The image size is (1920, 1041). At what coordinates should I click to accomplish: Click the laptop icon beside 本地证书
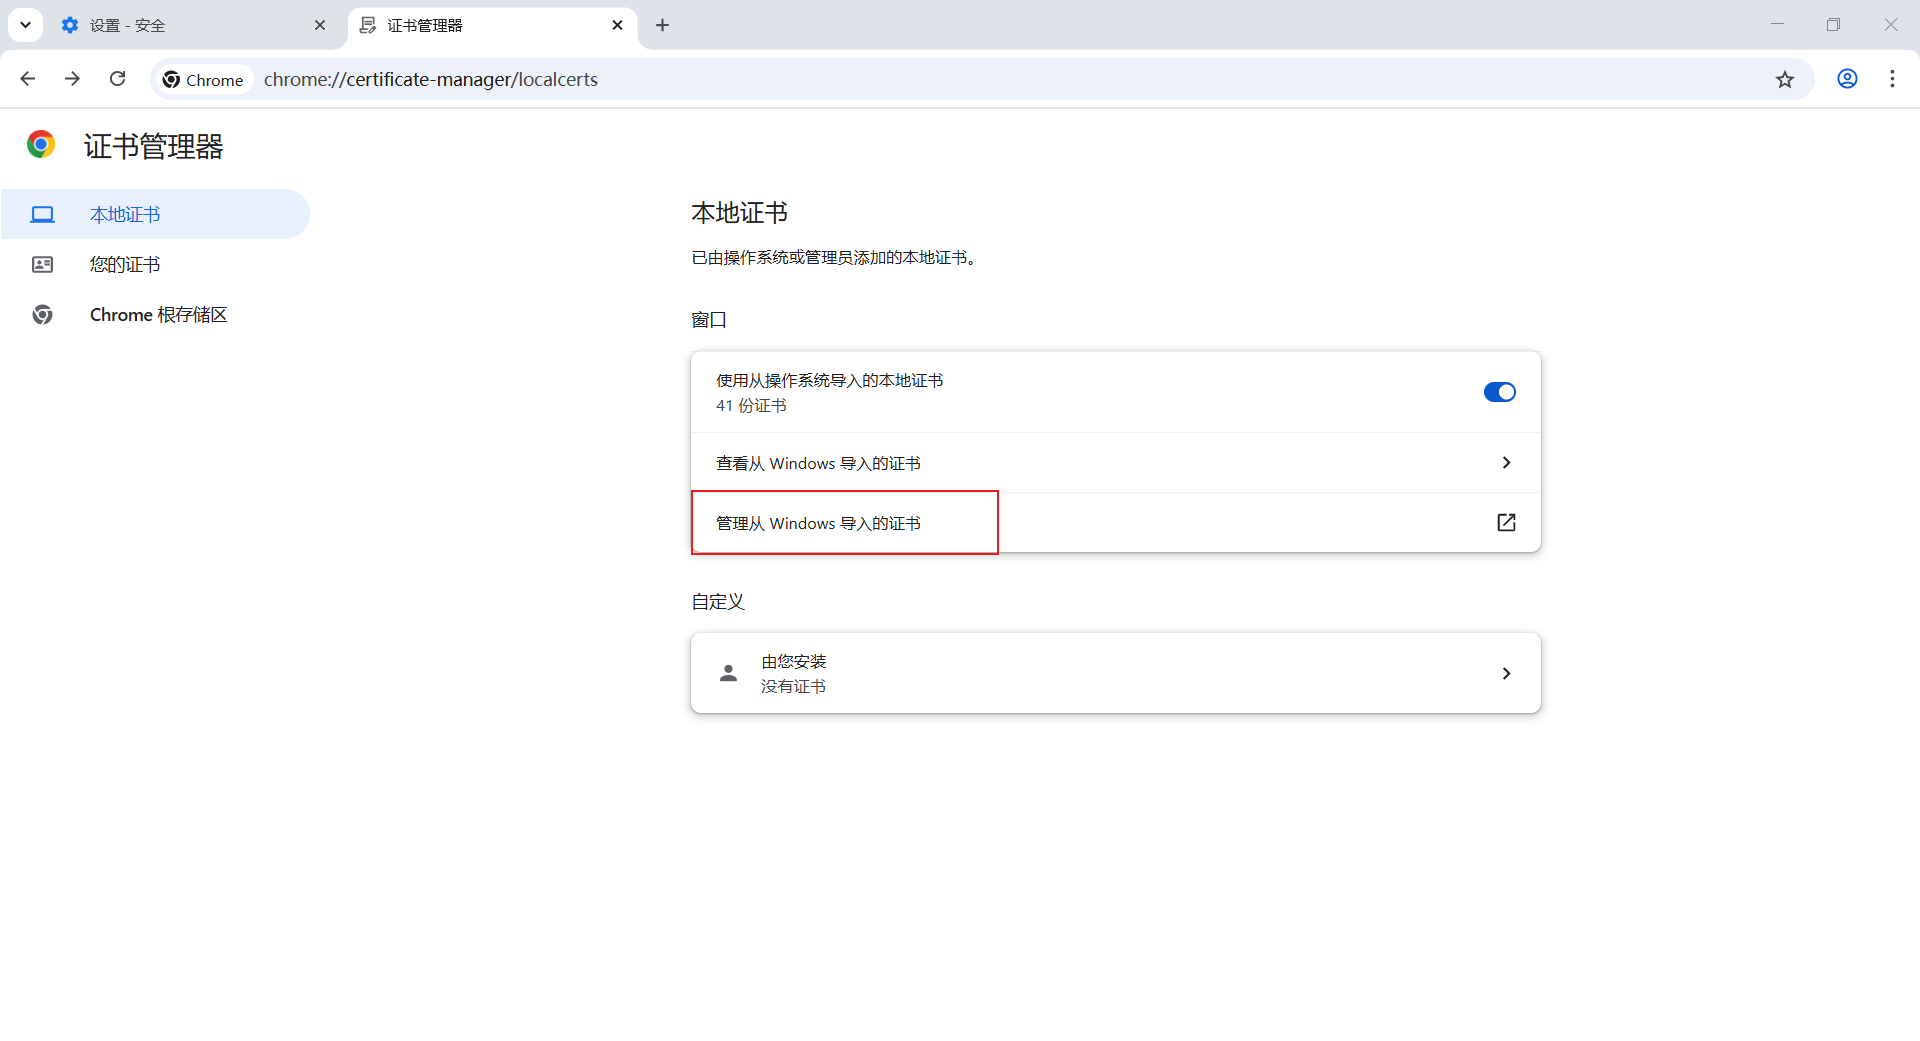[x=42, y=214]
